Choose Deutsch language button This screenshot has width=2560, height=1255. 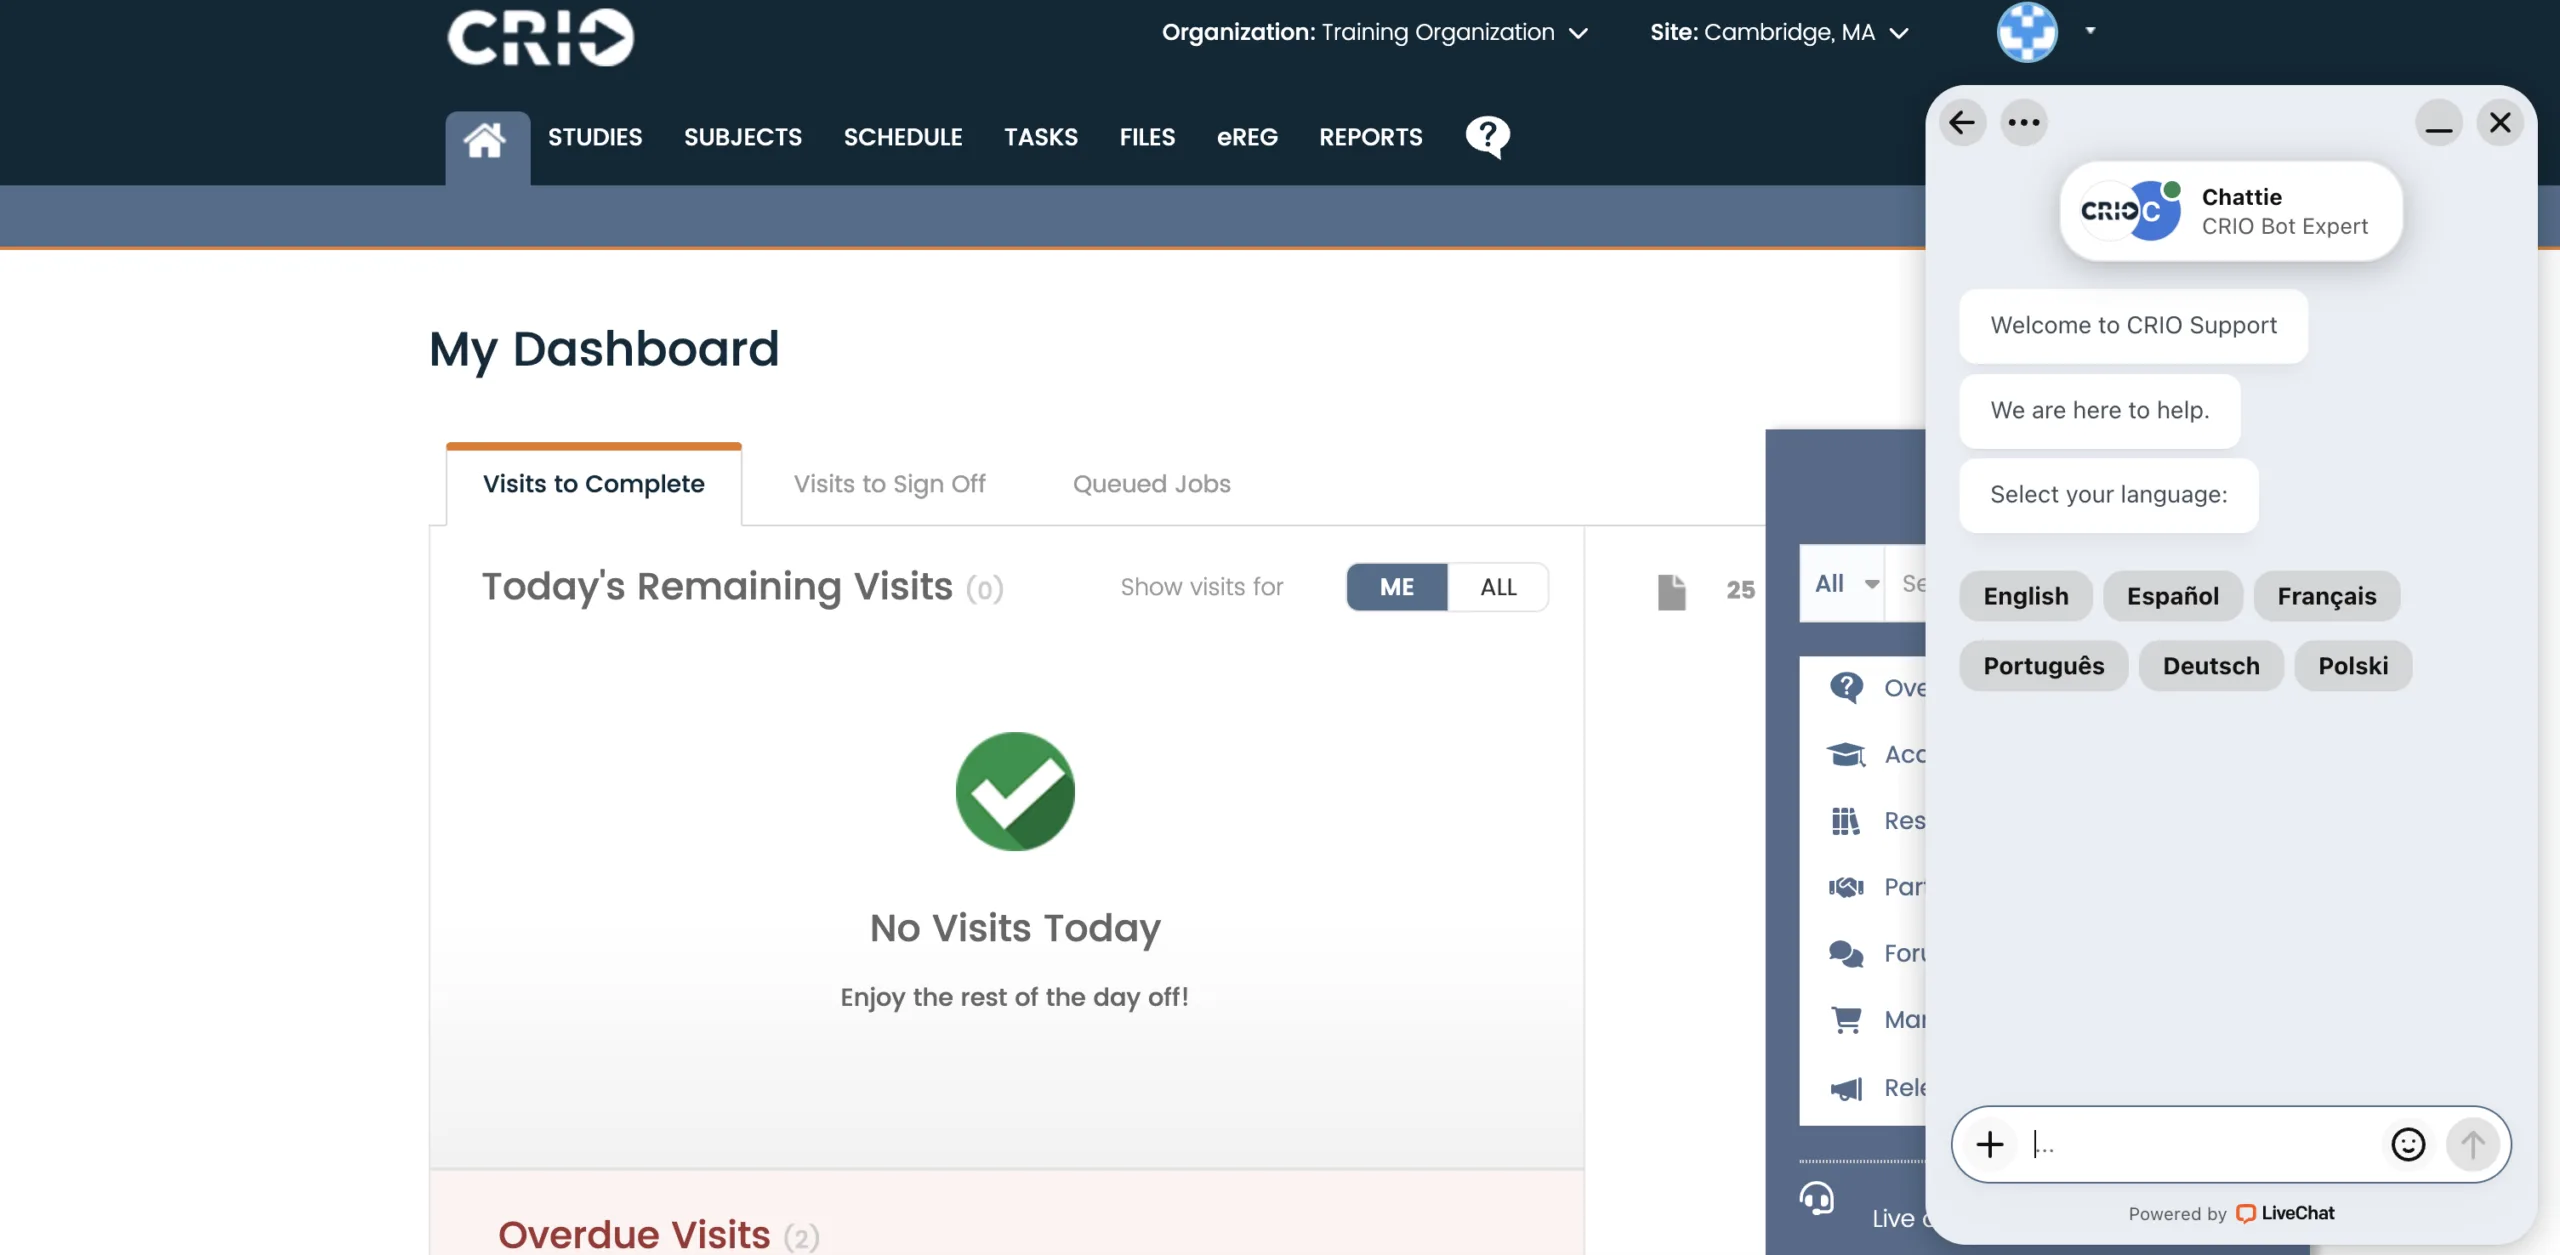(x=2210, y=666)
